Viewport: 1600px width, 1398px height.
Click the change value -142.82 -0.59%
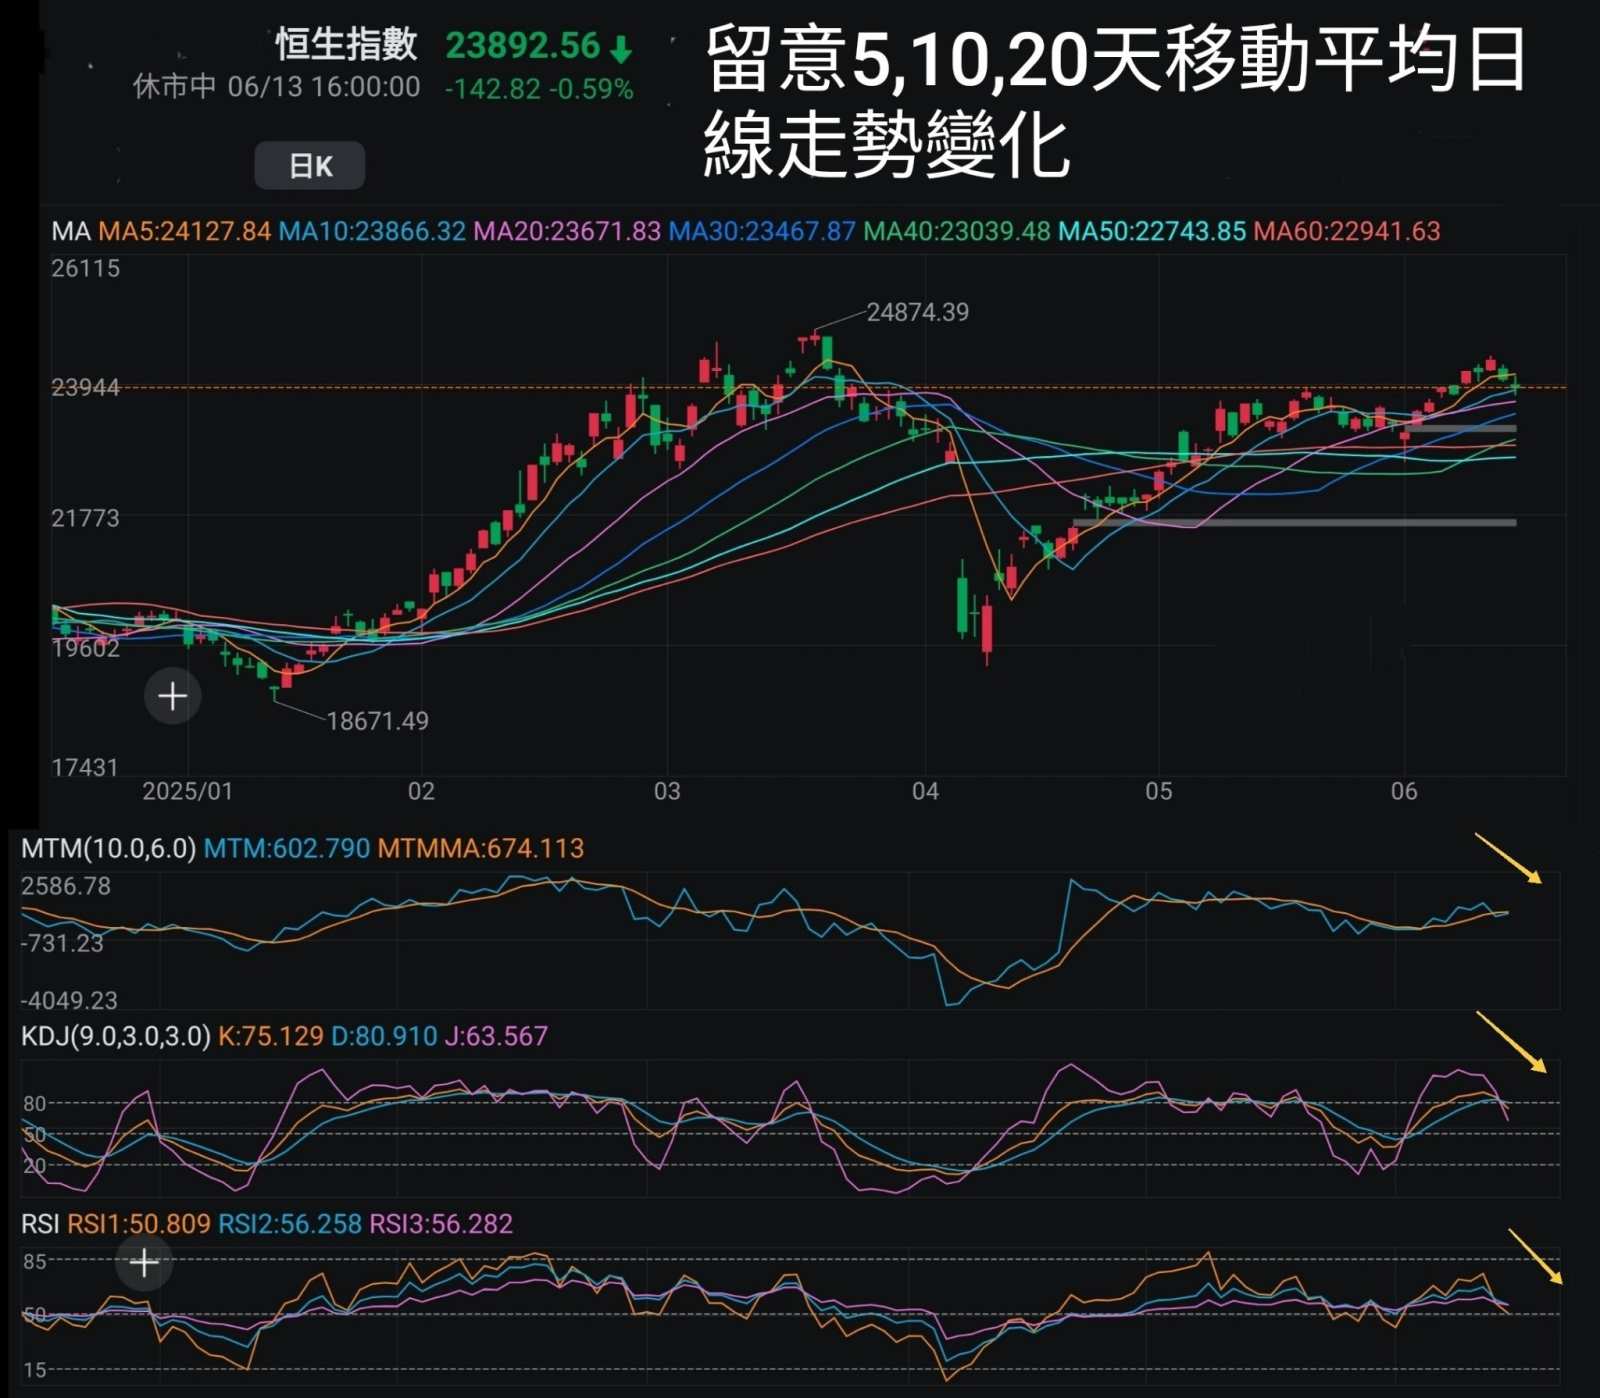[x=539, y=89]
